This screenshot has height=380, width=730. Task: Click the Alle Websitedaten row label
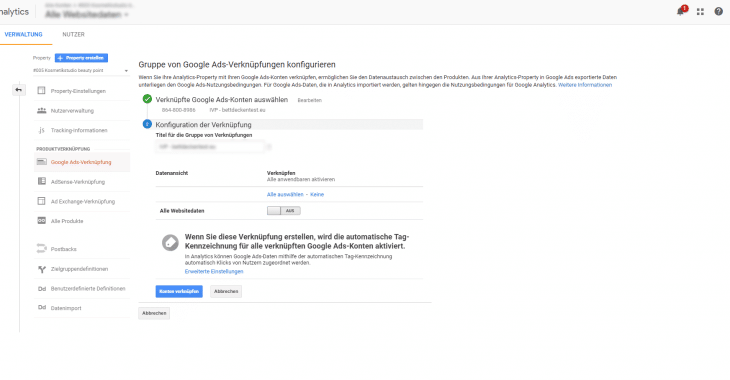[182, 211]
